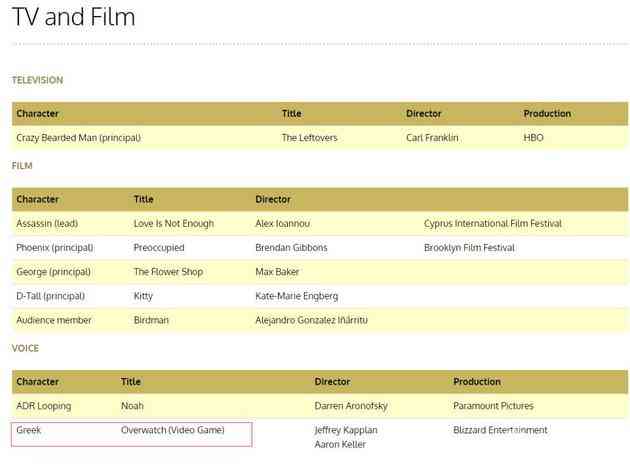Image resolution: width=630 pixels, height=469 pixels.
Task: Click the HBO production cell
Action: (533, 138)
